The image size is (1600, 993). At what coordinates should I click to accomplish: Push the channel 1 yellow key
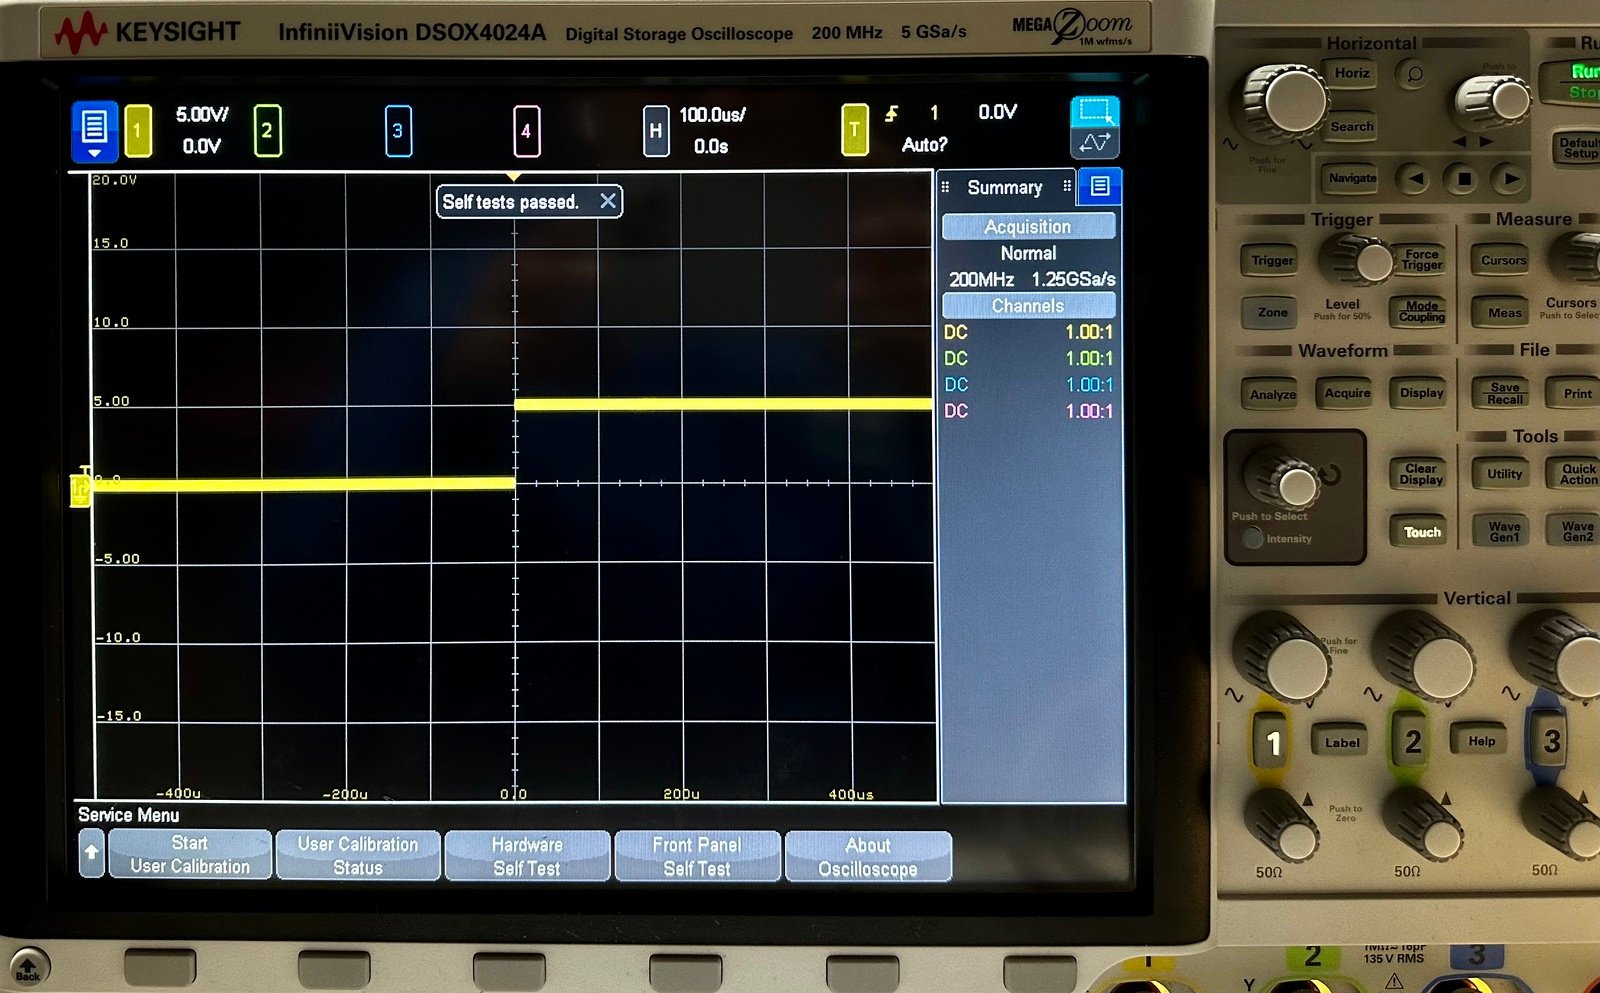(x=1273, y=743)
